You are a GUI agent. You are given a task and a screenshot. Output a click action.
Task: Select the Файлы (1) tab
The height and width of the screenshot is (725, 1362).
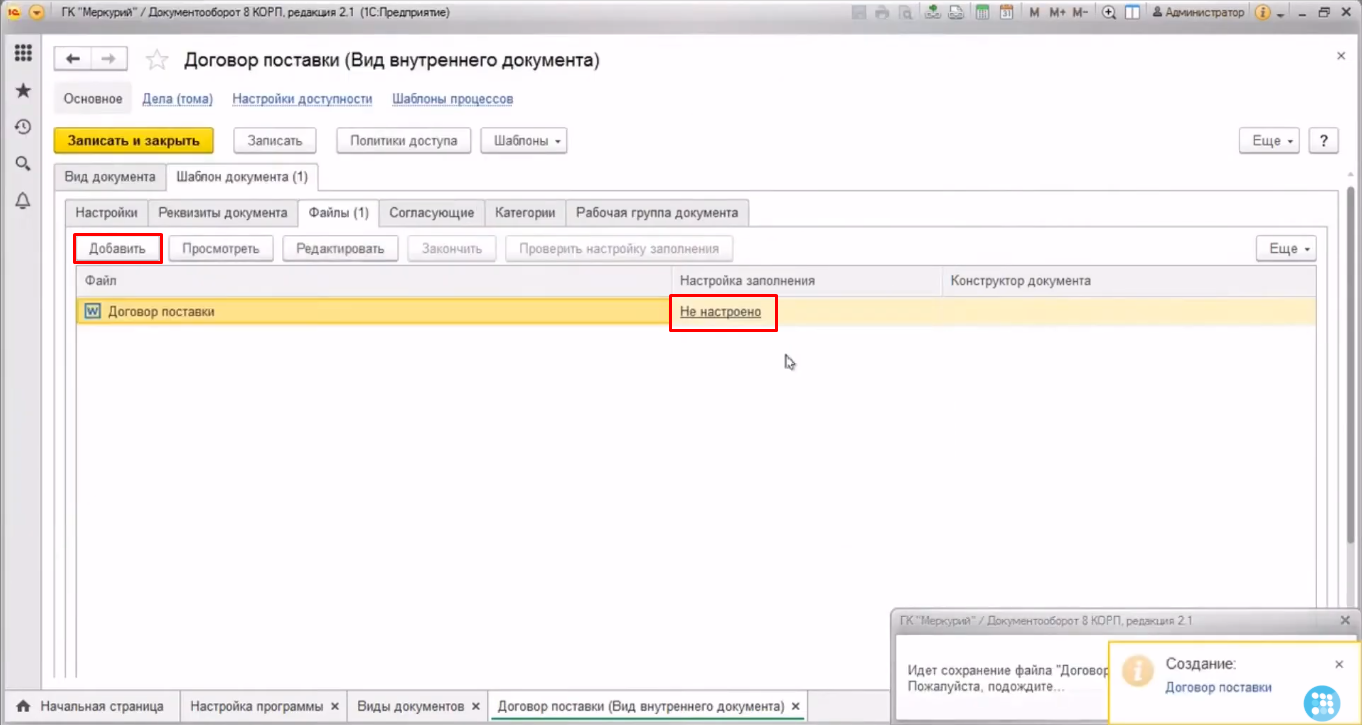339,212
